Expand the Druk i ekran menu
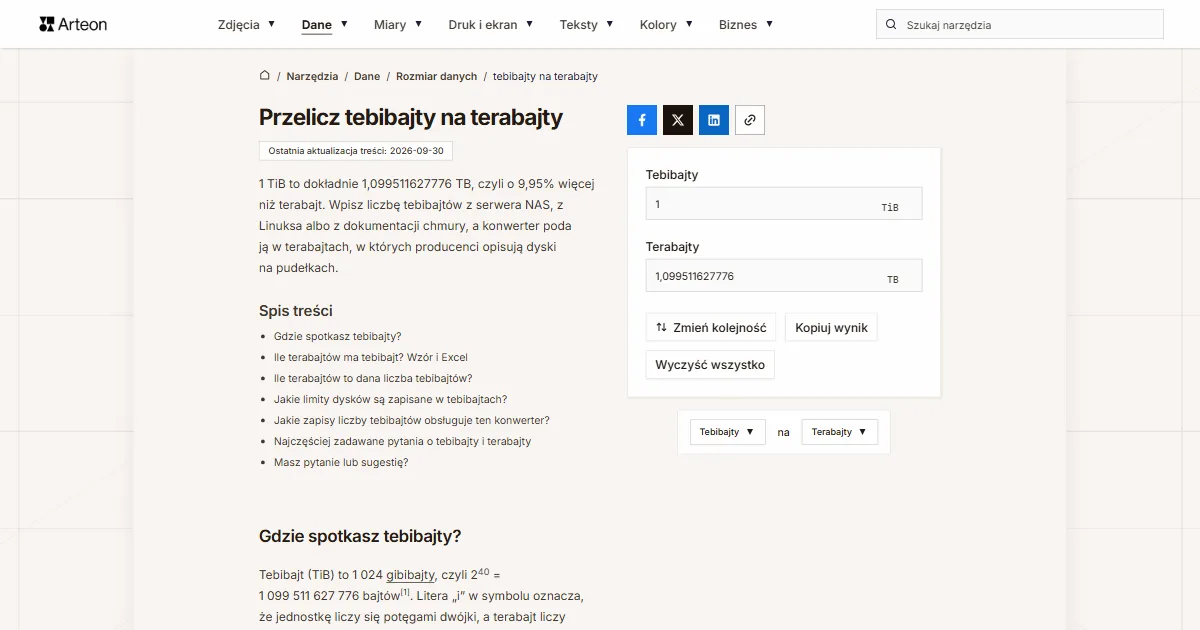This screenshot has width=1200, height=630. pyautogui.click(x=491, y=25)
